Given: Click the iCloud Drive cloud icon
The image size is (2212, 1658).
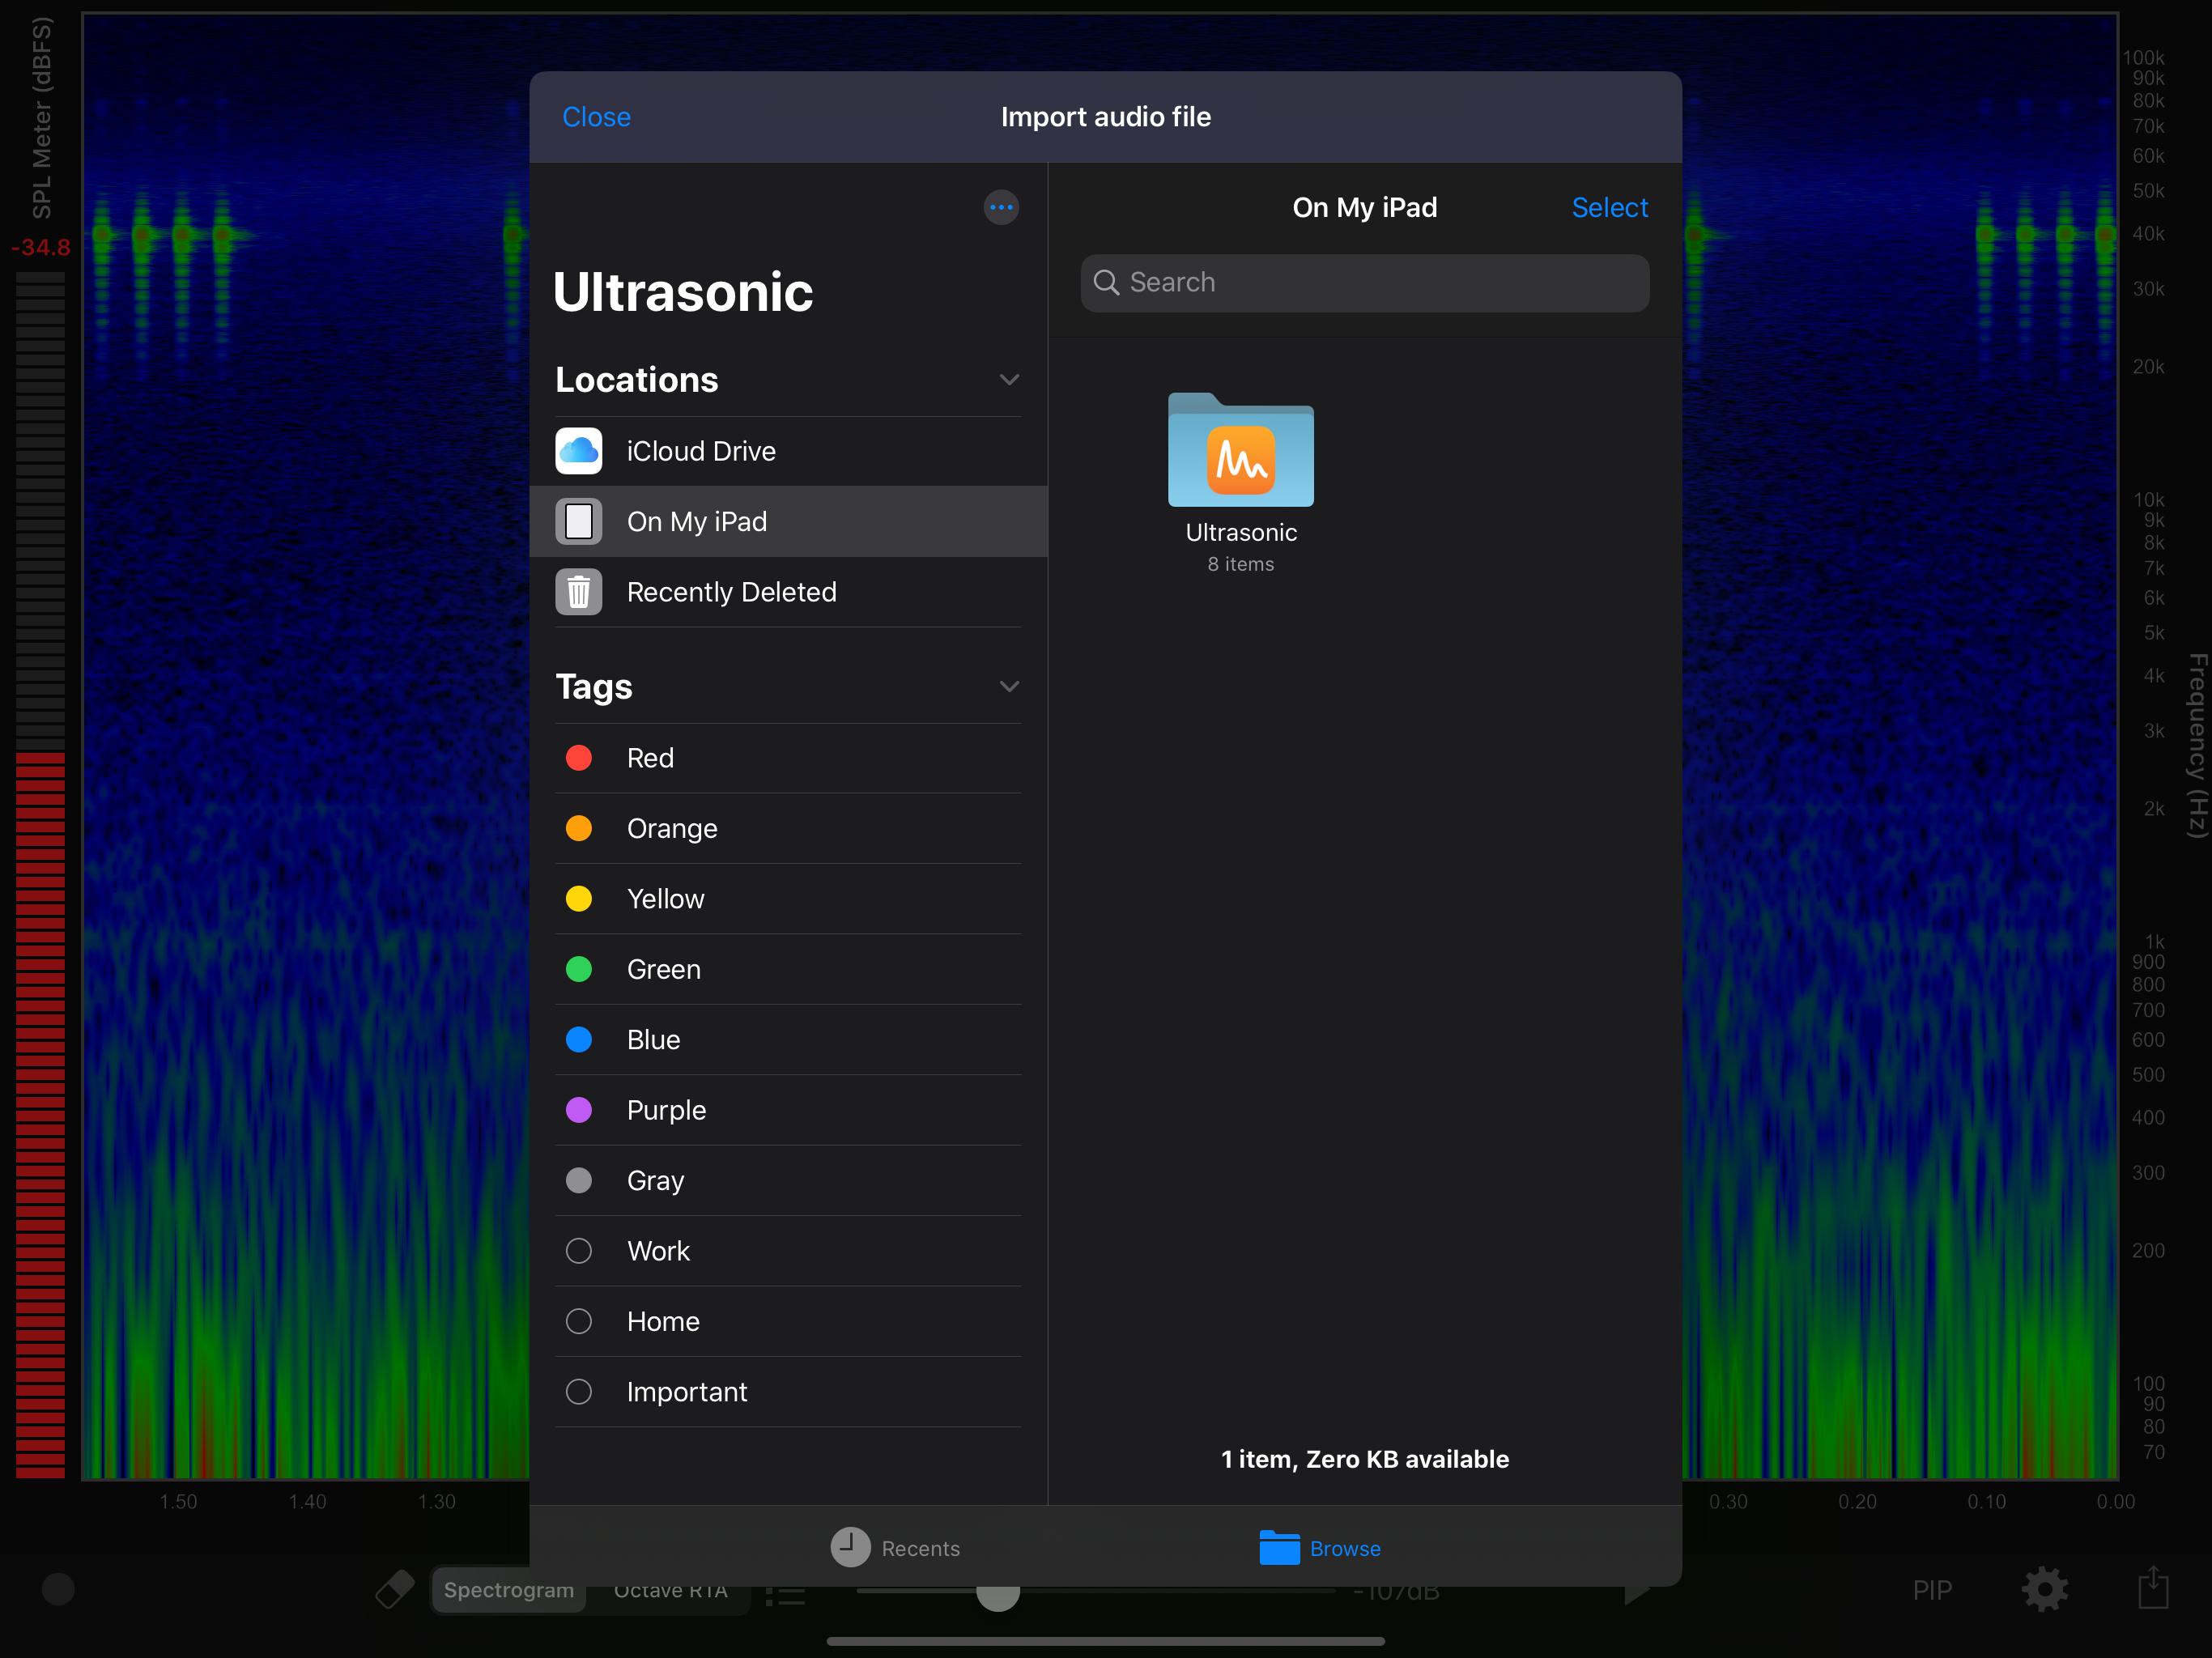Looking at the screenshot, I should [x=578, y=451].
